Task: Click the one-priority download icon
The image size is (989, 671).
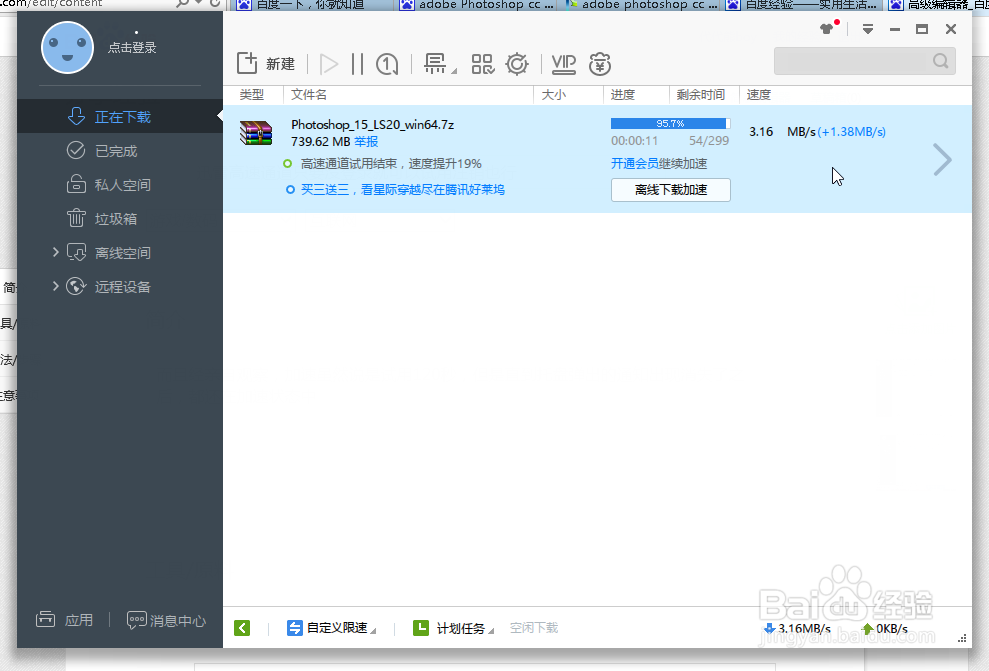Action: [386, 63]
